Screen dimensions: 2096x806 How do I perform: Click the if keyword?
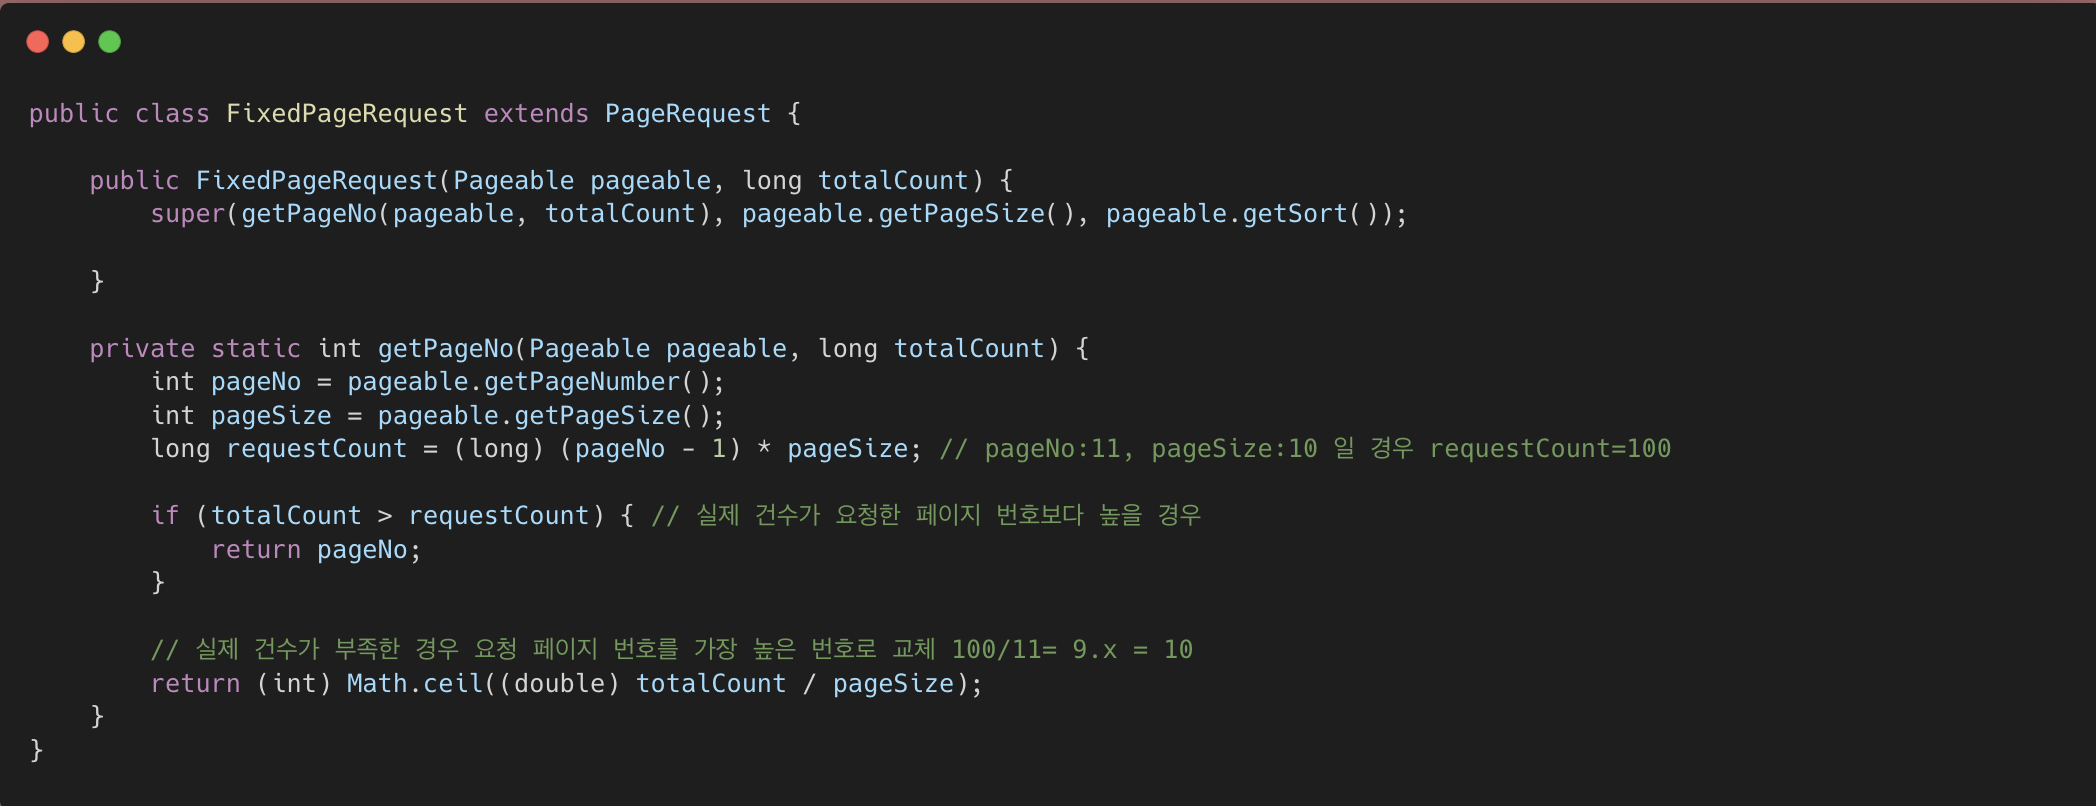(165, 516)
